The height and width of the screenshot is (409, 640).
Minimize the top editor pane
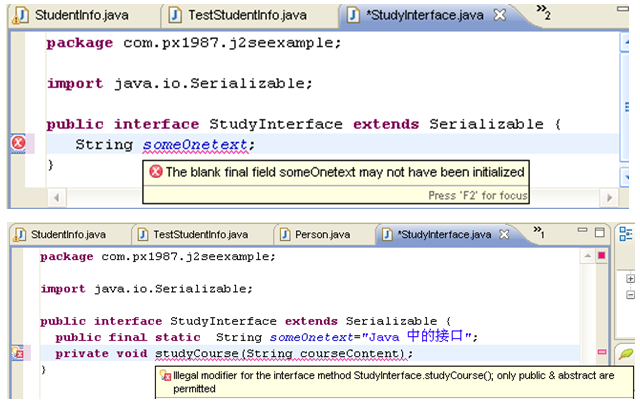pos(622,9)
